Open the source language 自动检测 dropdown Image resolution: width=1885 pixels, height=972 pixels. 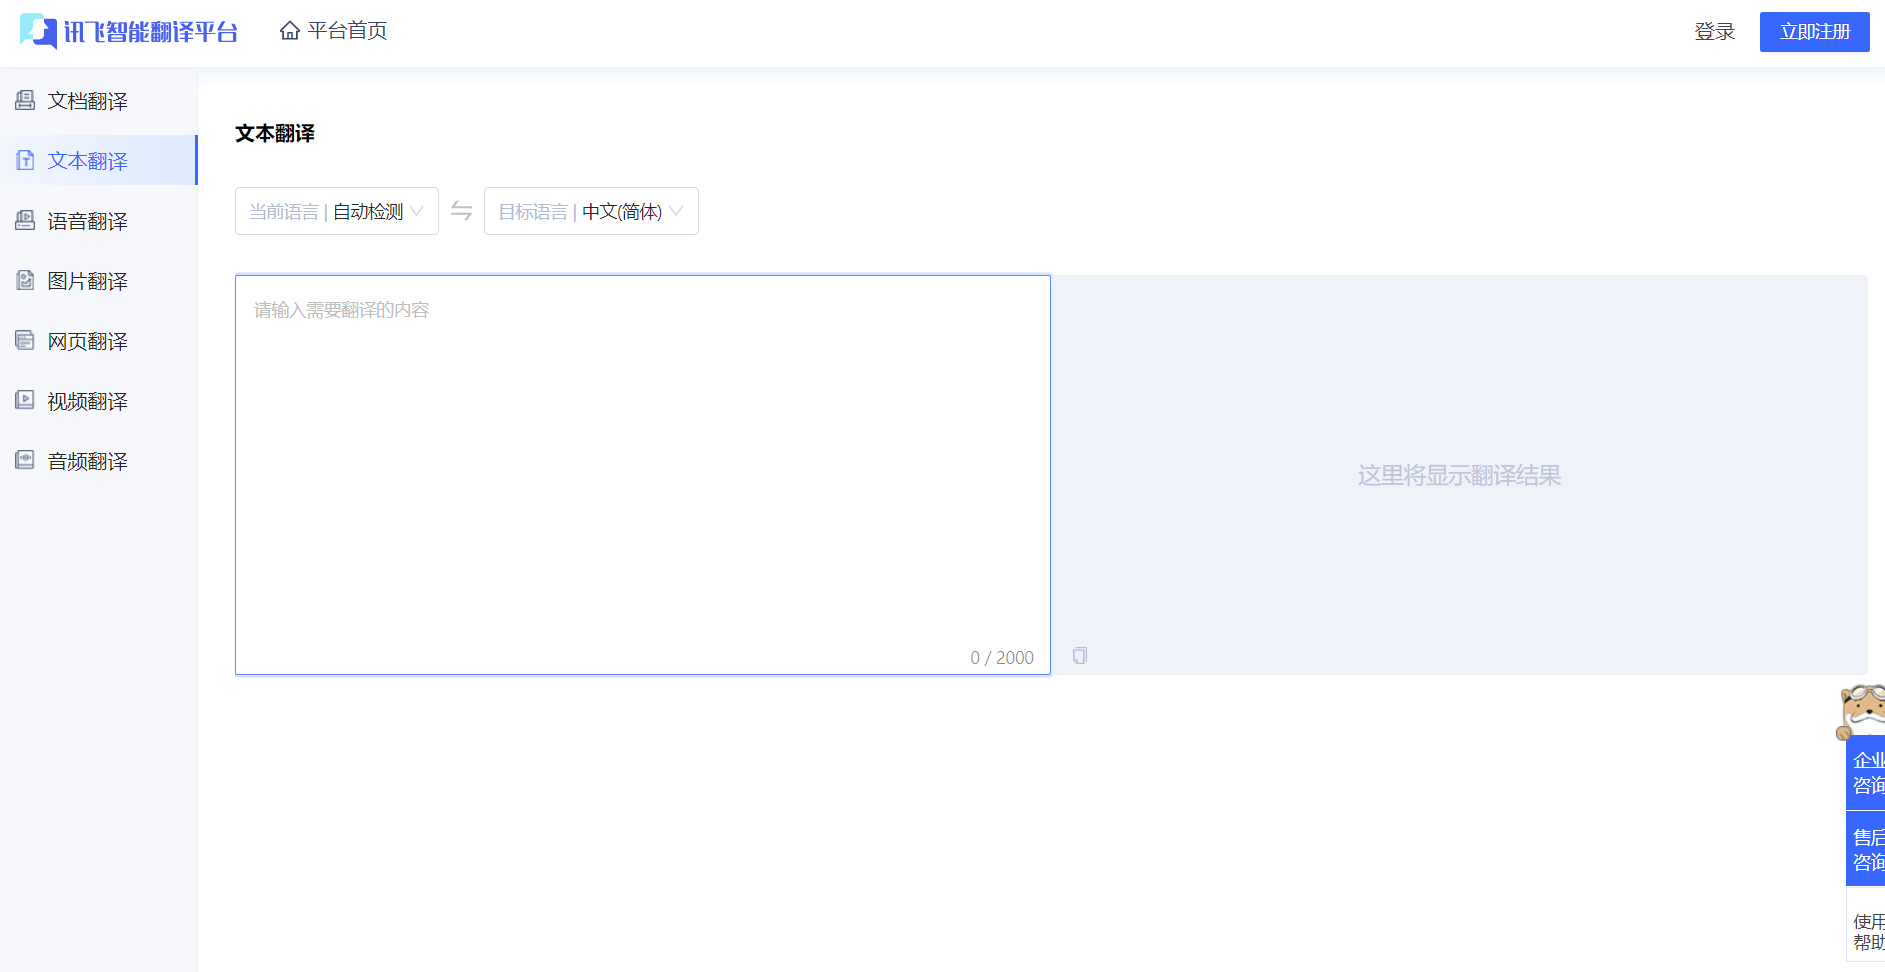tap(336, 211)
